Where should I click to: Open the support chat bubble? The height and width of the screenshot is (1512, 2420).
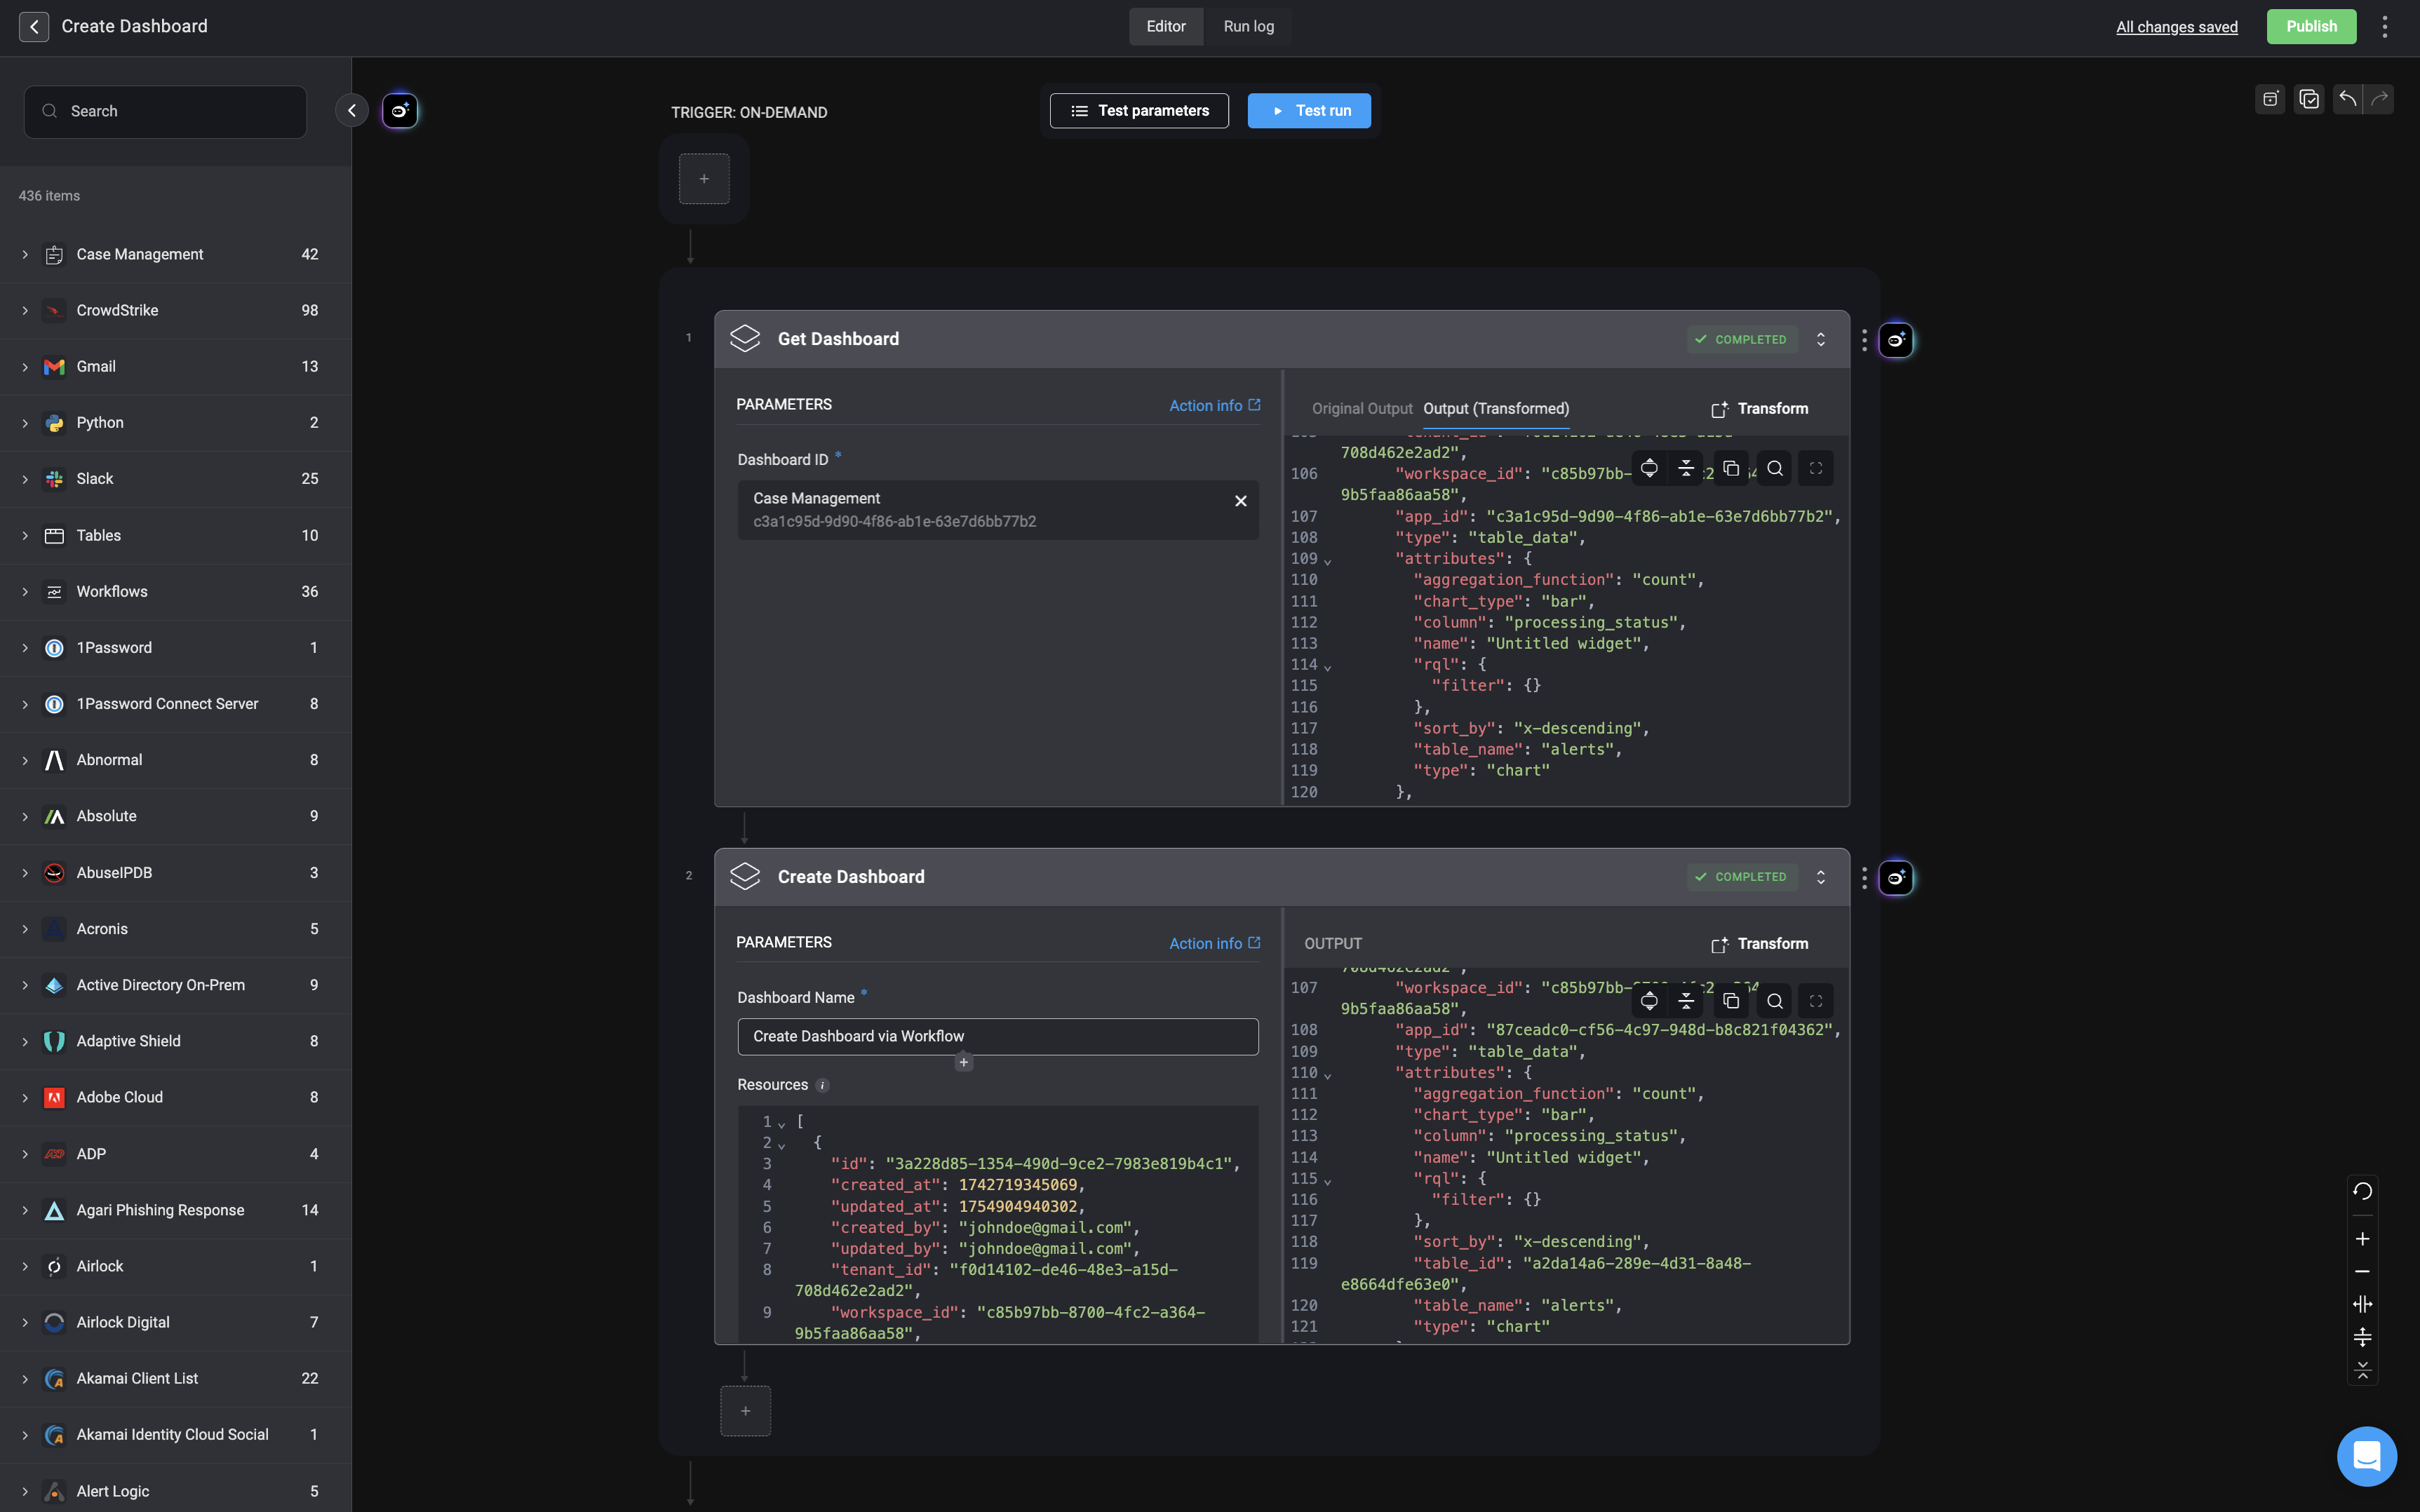click(2366, 1456)
